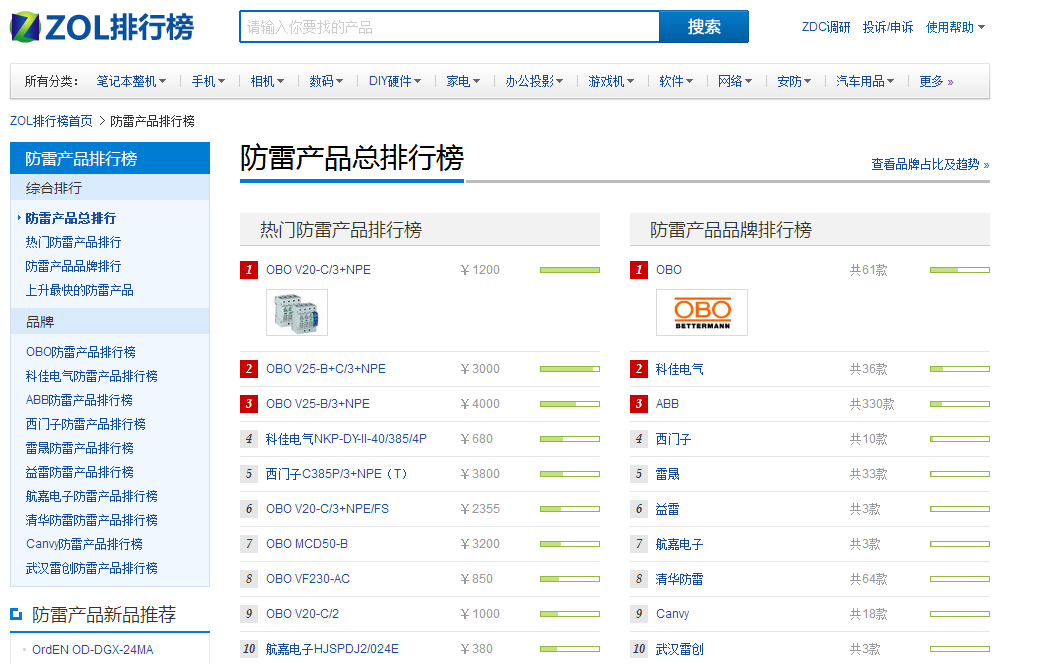The image size is (1040, 664).
Task: Open the OBO Bettermann brand logo image
Action: point(702,312)
